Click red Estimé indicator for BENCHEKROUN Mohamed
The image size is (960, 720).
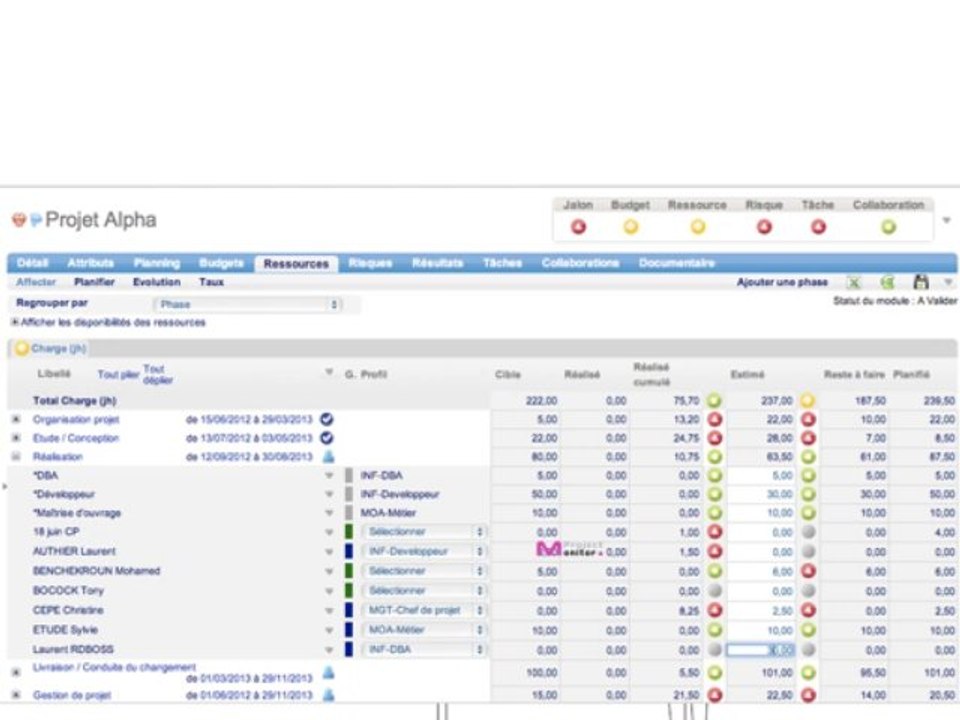tap(808, 571)
